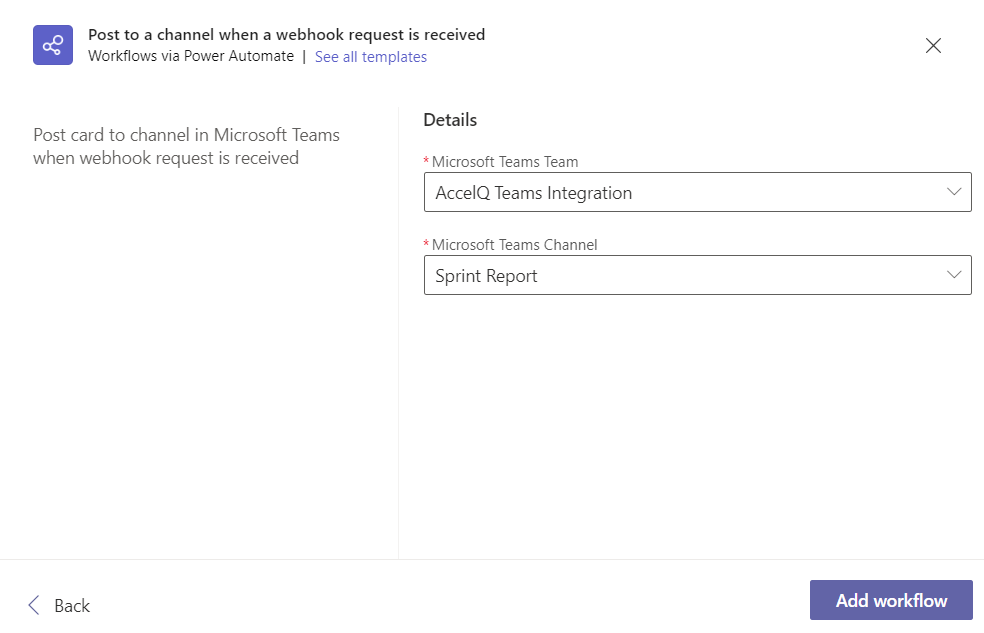Click the X icon to dismiss the dialog
Viewport: 984px width, 633px height.
[x=933, y=45]
